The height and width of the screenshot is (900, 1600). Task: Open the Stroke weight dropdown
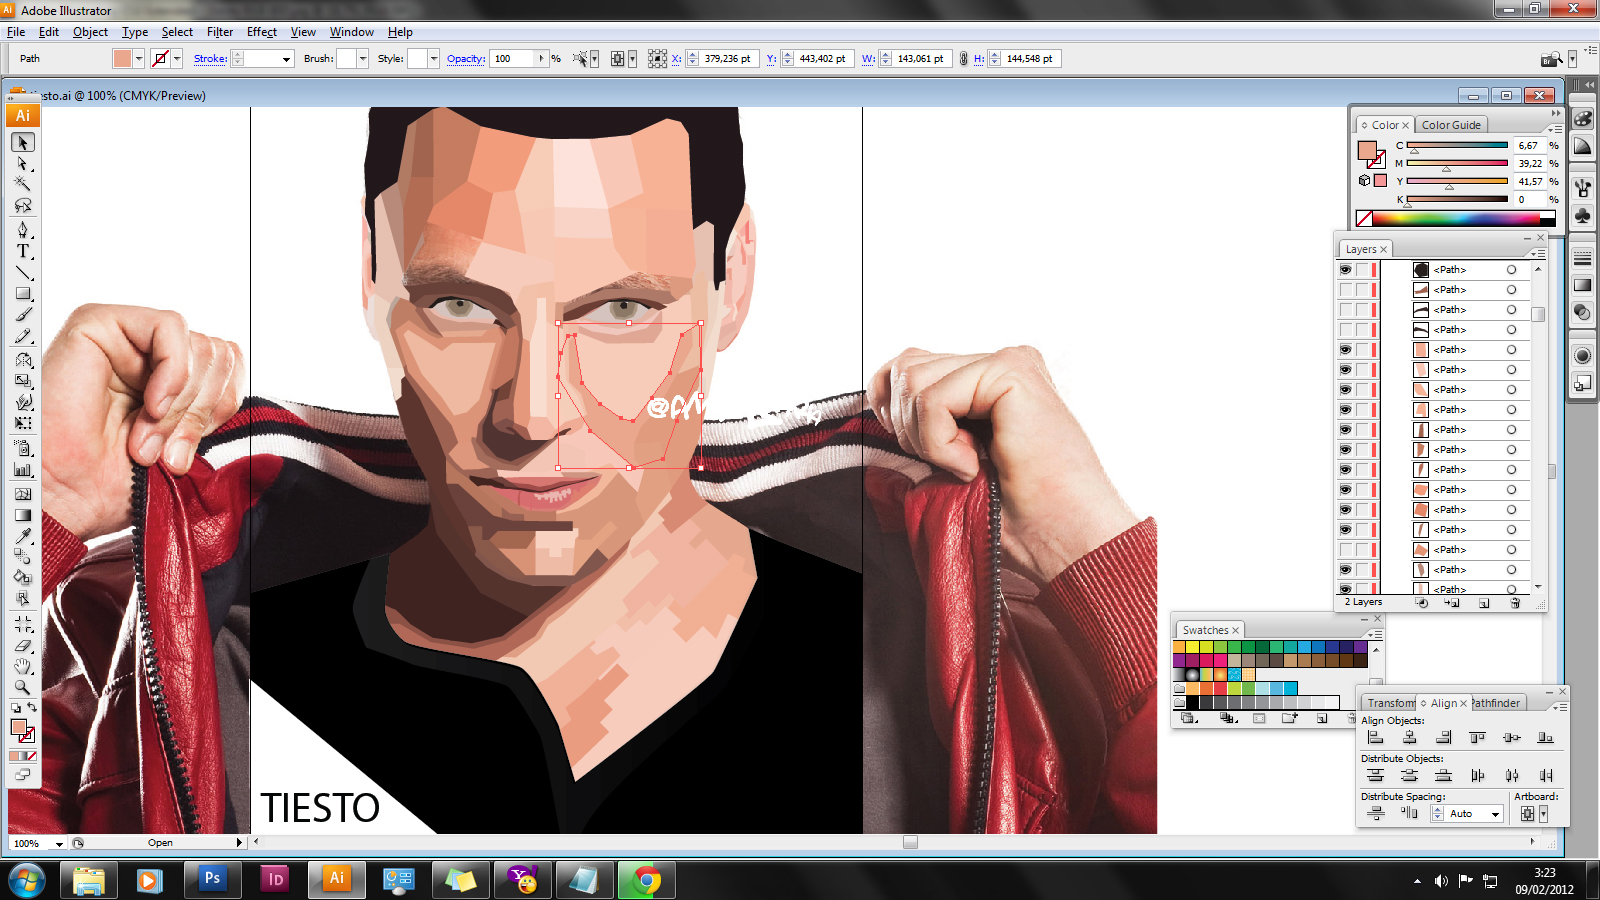(x=286, y=59)
